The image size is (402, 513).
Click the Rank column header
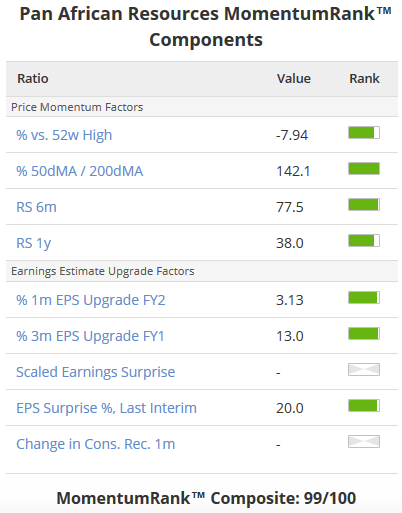[x=364, y=79]
